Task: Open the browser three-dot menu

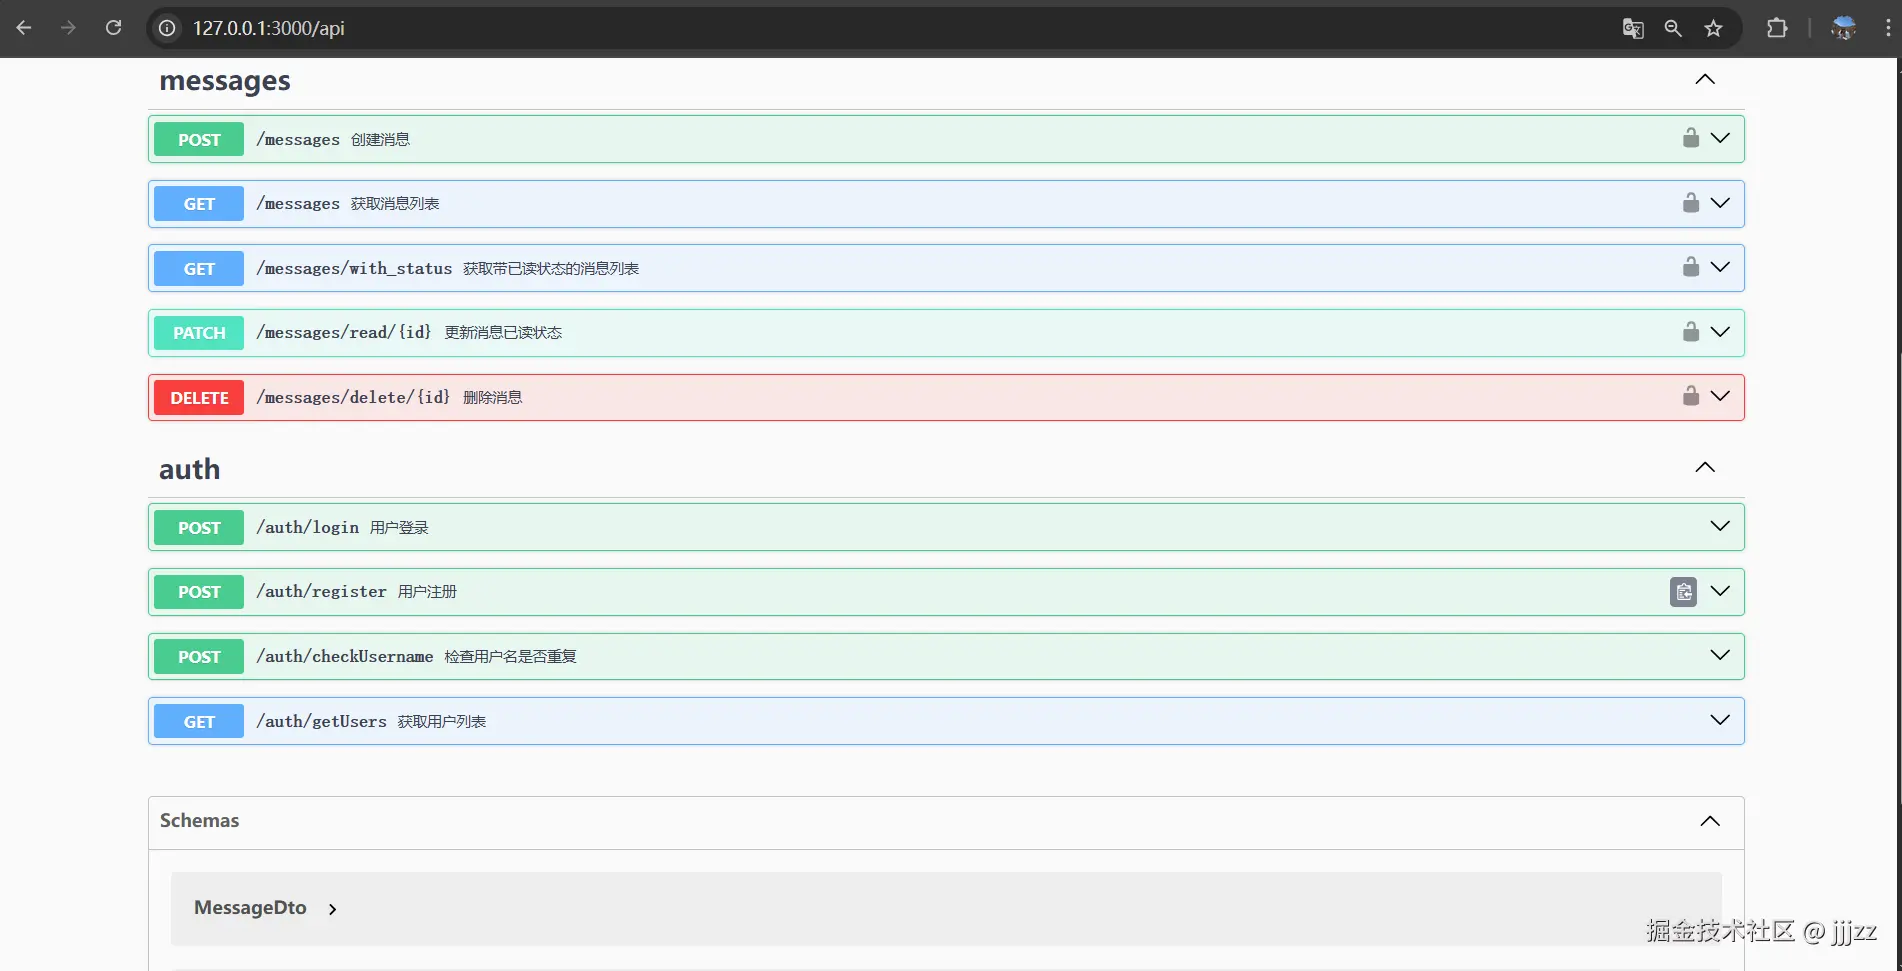Action: (1888, 28)
